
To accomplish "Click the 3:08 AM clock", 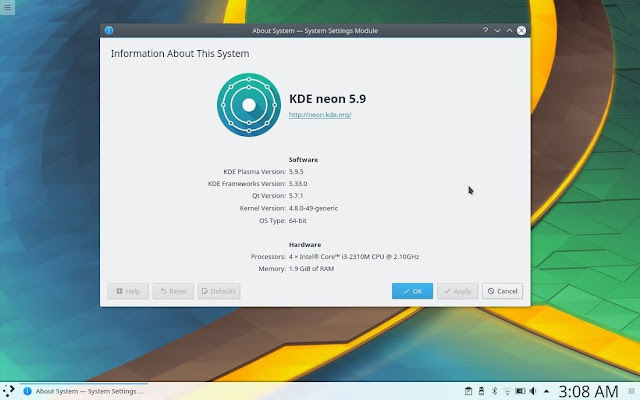I will (x=589, y=391).
